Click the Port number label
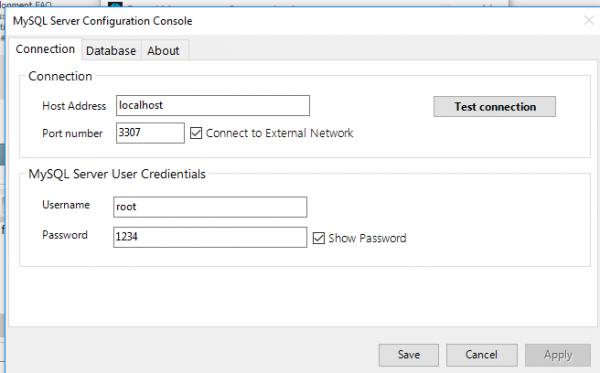 (x=72, y=134)
